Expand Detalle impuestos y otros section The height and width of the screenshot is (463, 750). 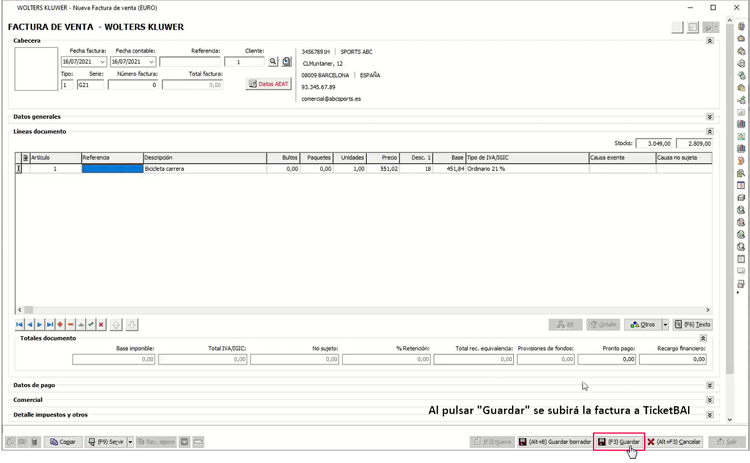pyautogui.click(x=710, y=415)
